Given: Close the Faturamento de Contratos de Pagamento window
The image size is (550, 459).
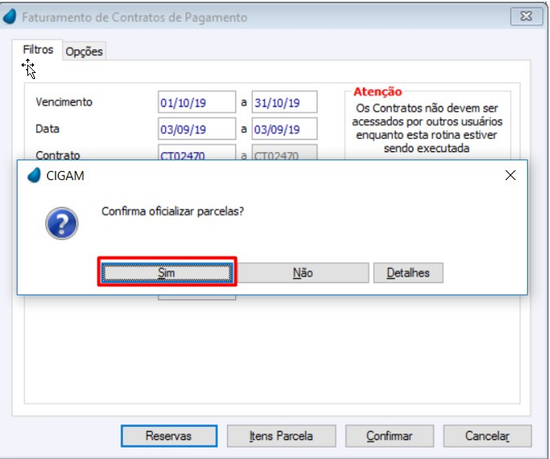Looking at the screenshot, I should [x=526, y=16].
